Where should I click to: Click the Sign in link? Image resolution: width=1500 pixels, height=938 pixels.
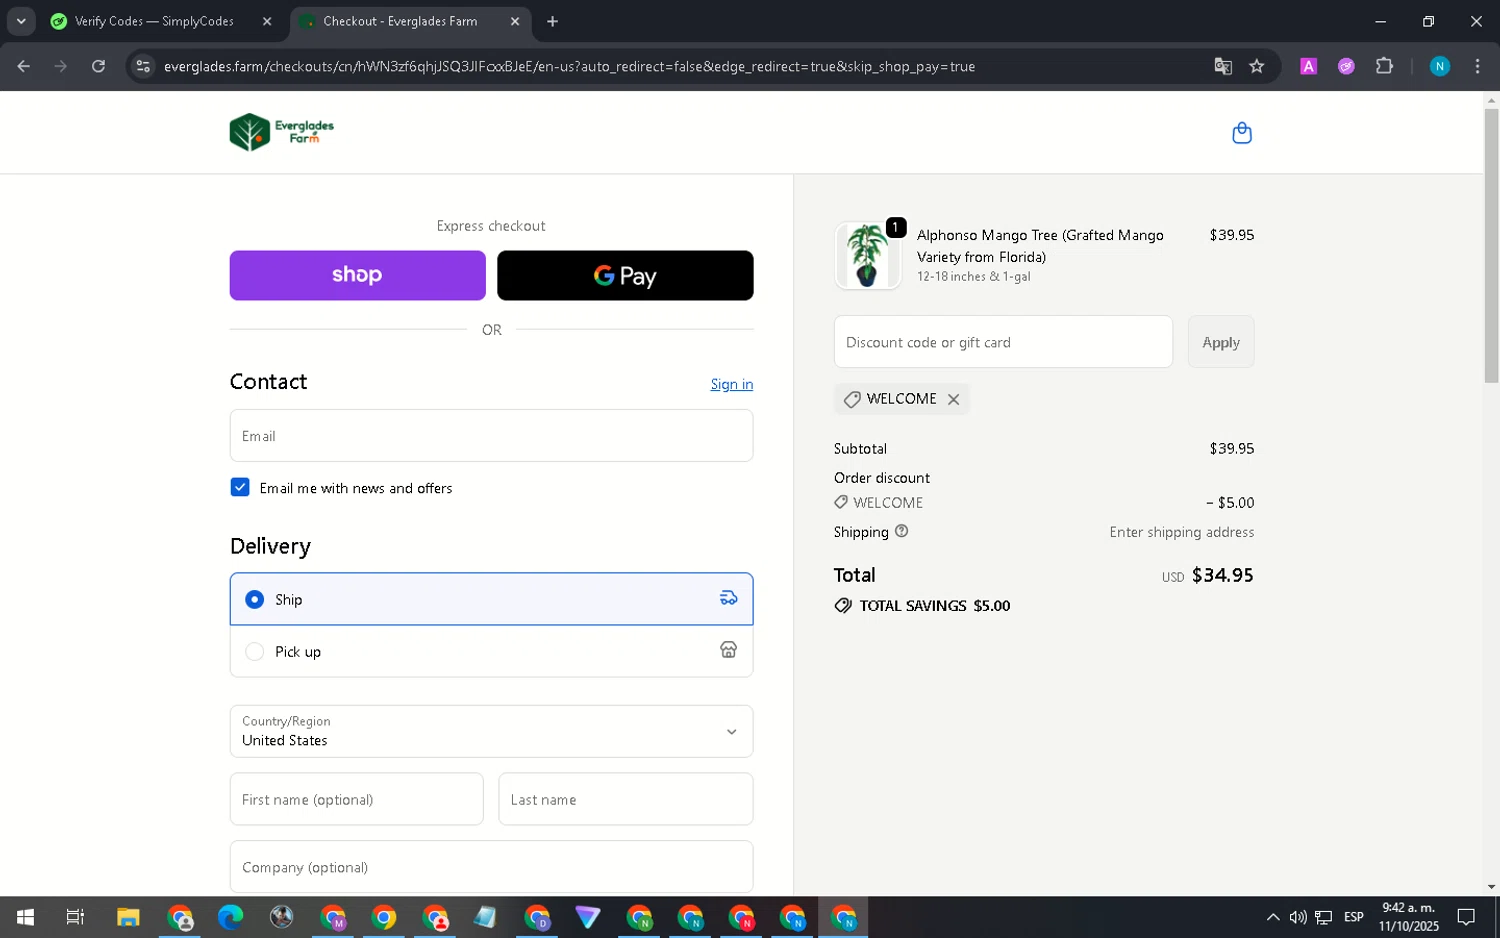click(731, 384)
